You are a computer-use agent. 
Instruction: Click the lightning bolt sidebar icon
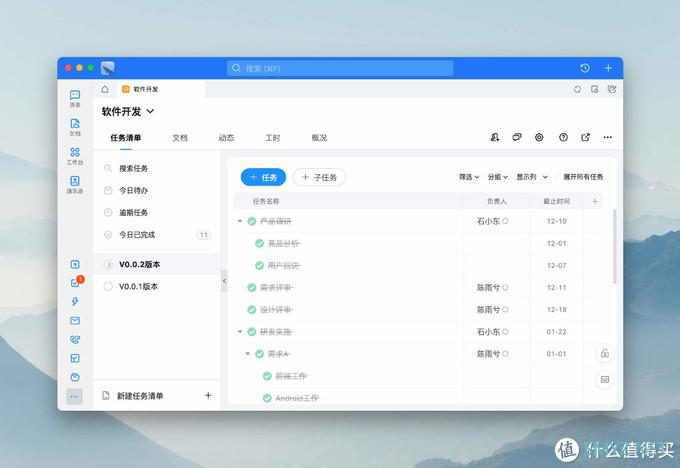(x=75, y=301)
